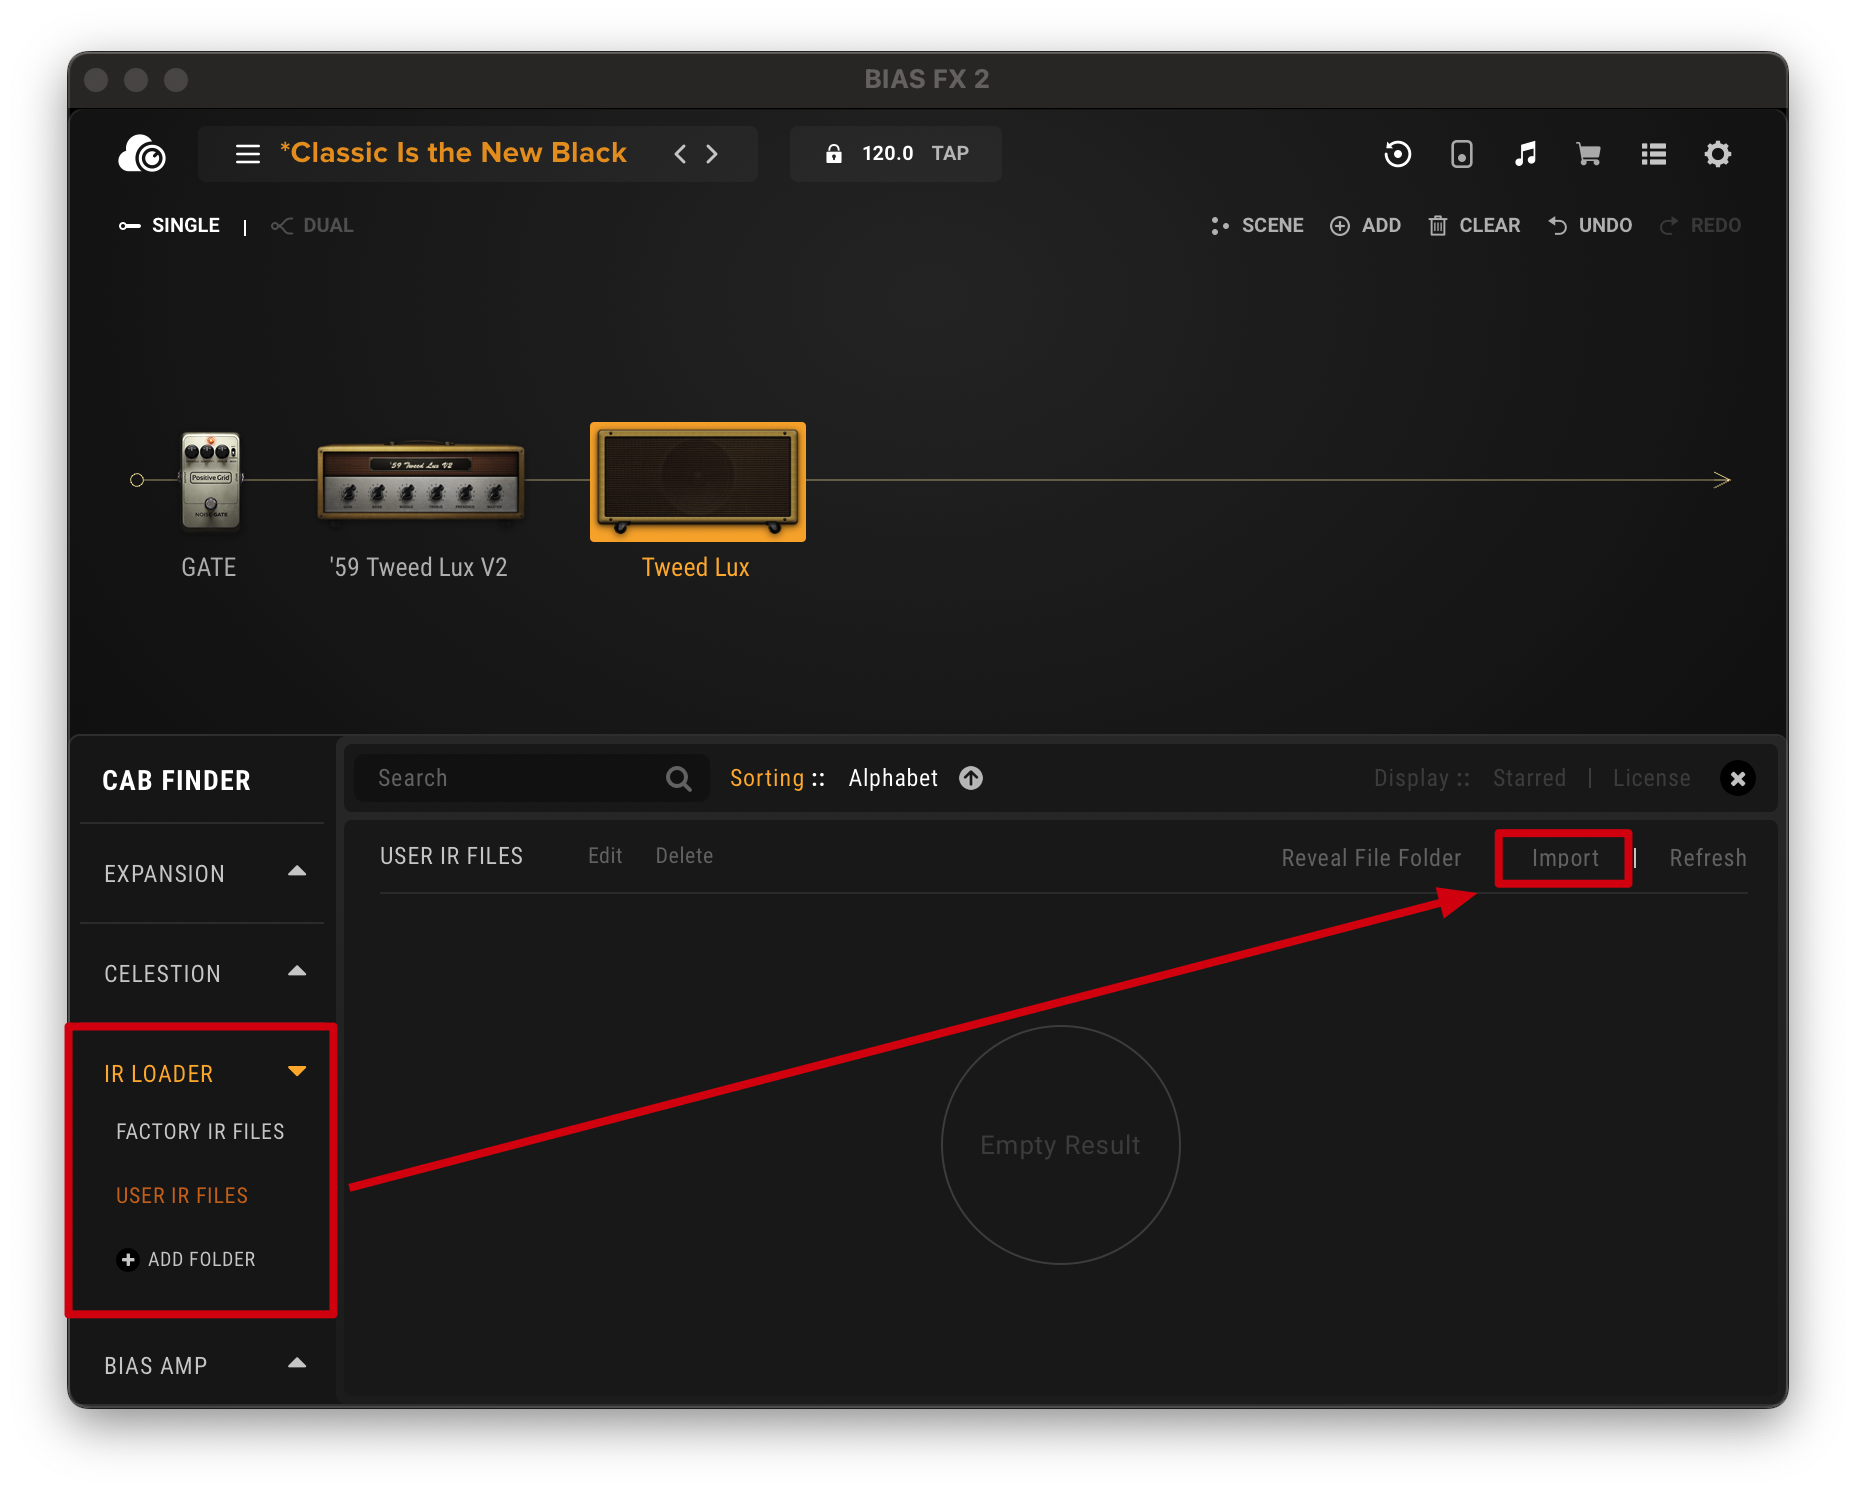Viewport: 1856px width, 1492px height.
Task: Click the TAP tempo button
Action: tap(950, 153)
